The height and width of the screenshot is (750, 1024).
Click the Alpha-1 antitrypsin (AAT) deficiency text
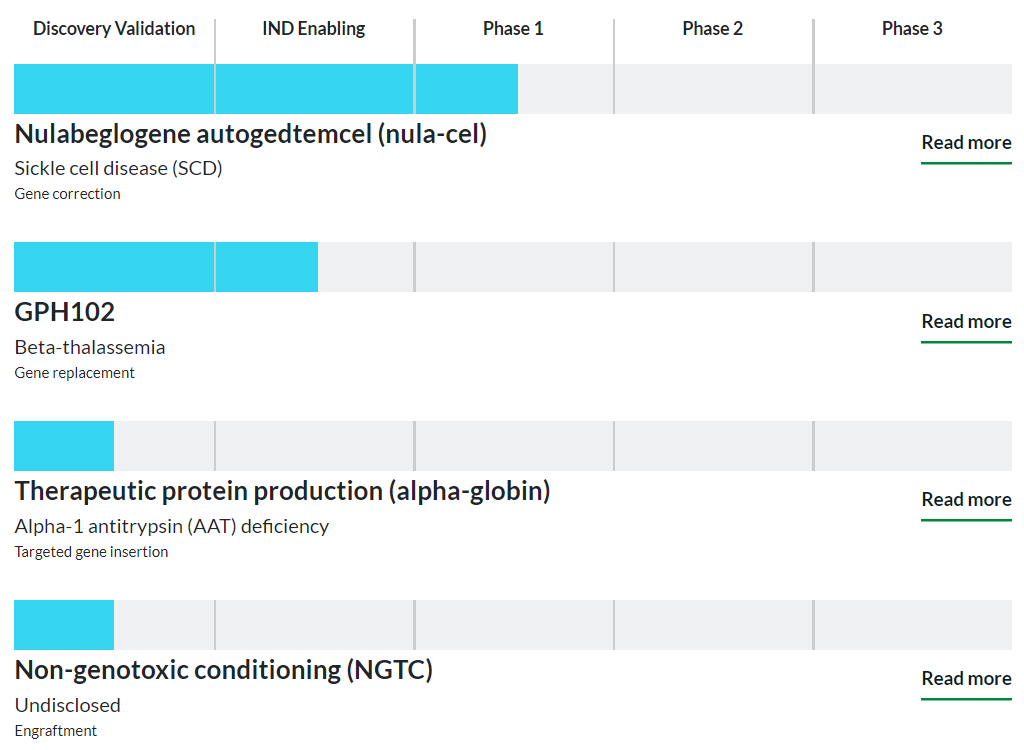(172, 526)
